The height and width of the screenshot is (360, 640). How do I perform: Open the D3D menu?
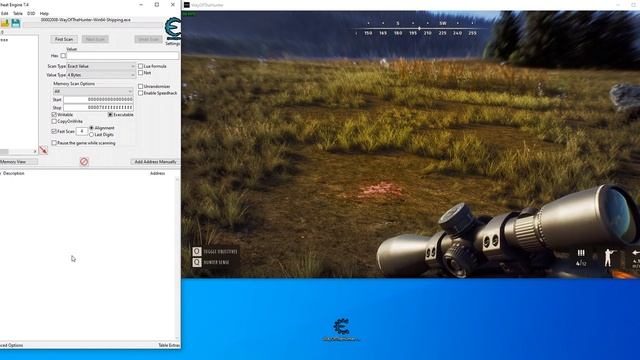click(x=31, y=13)
